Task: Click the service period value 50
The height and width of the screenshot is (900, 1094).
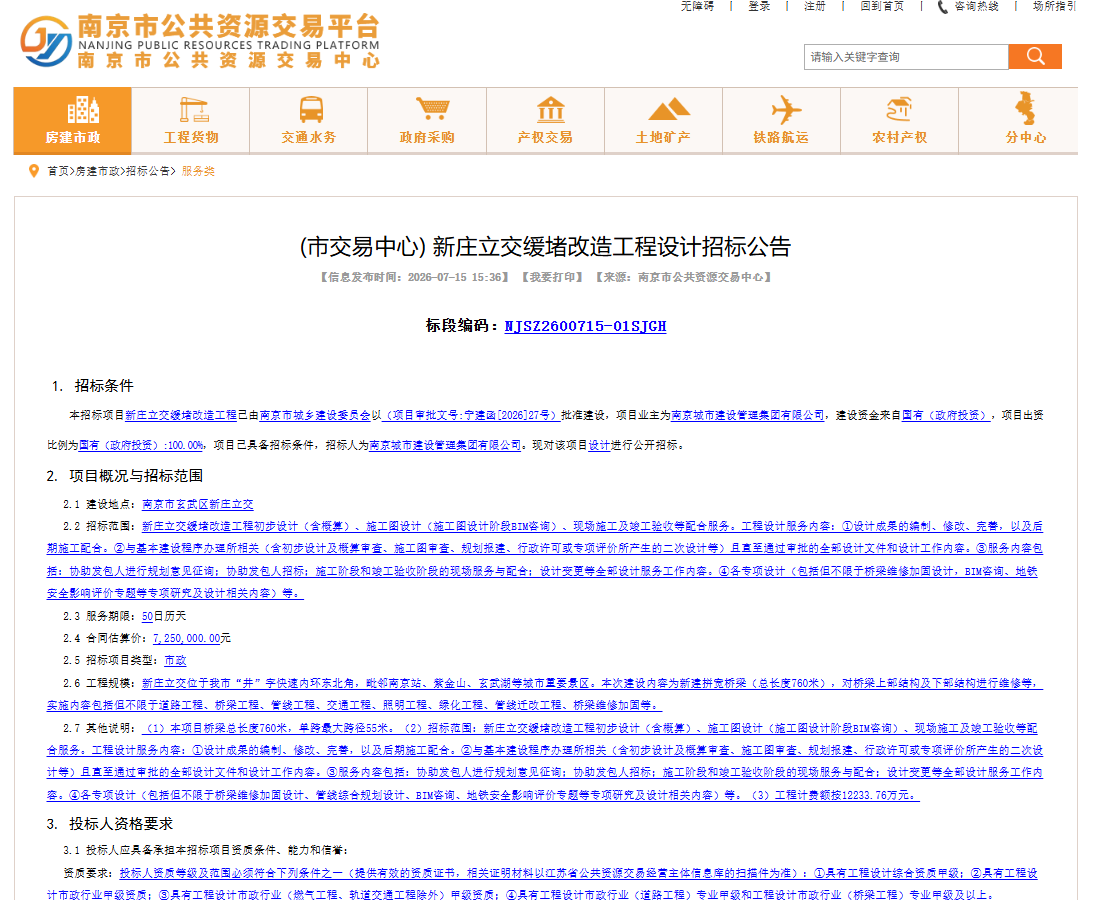Action: tap(147, 616)
